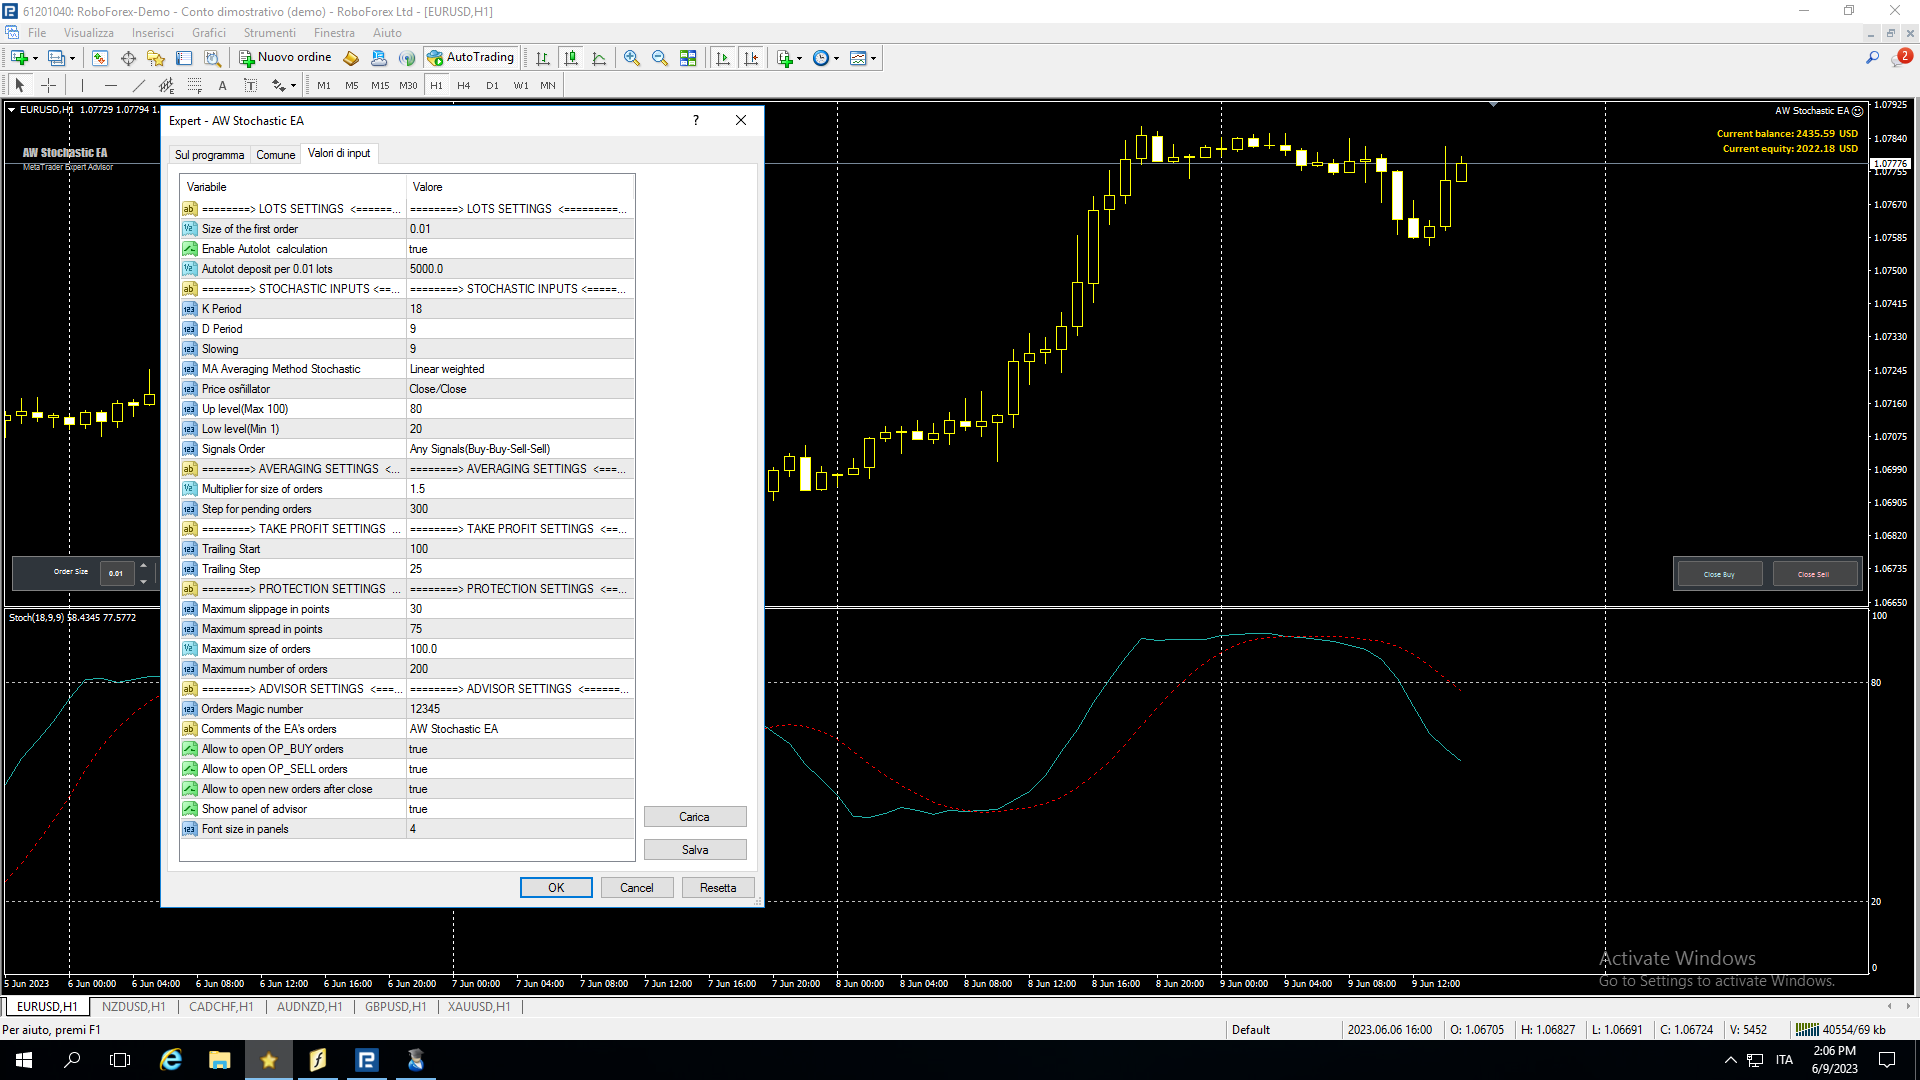Open the Strumenti menu
Image resolution: width=1920 pixels, height=1080 pixels.
tap(269, 33)
